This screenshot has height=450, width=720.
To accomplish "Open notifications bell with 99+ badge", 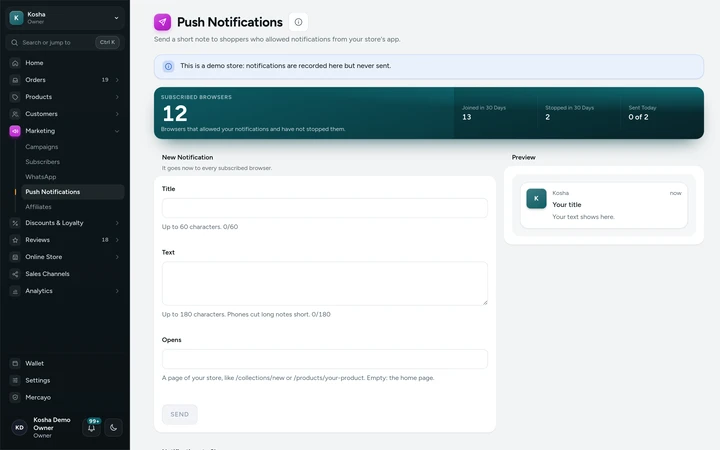I will [x=92, y=428].
